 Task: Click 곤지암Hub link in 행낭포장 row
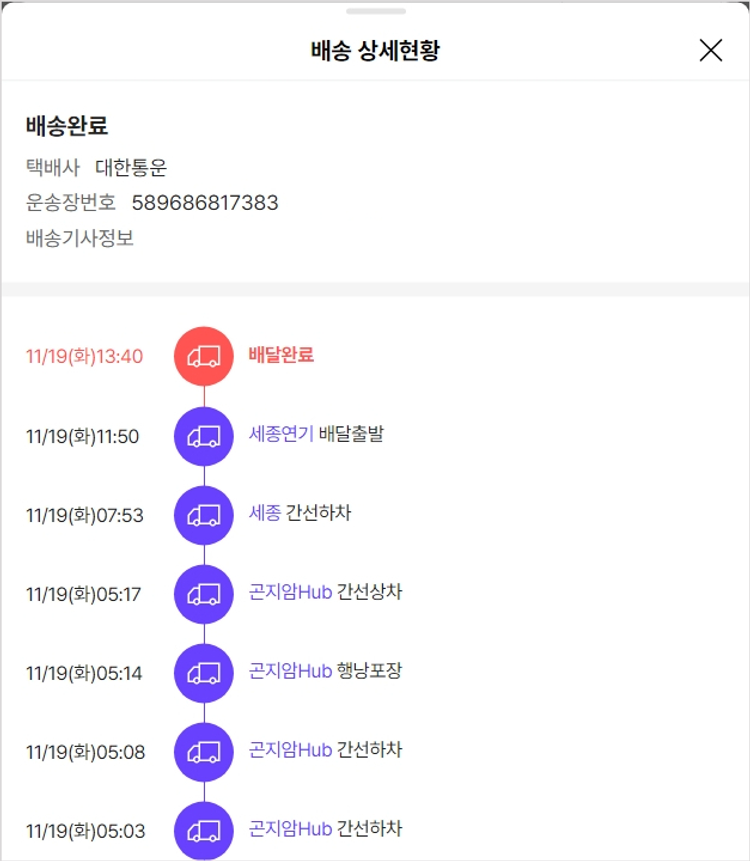point(290,671)
